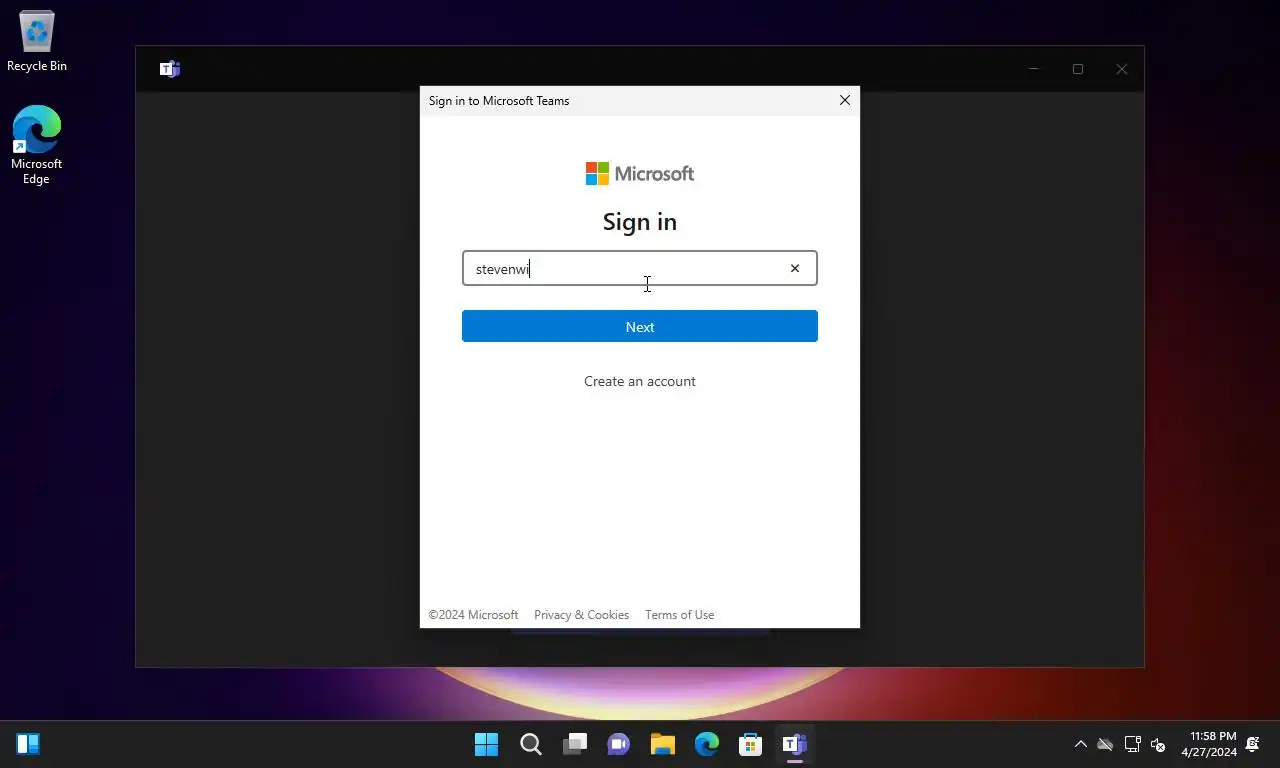
Task: Close the Sign in to Microsoft Teams dialog
Action: click(845, 100)
